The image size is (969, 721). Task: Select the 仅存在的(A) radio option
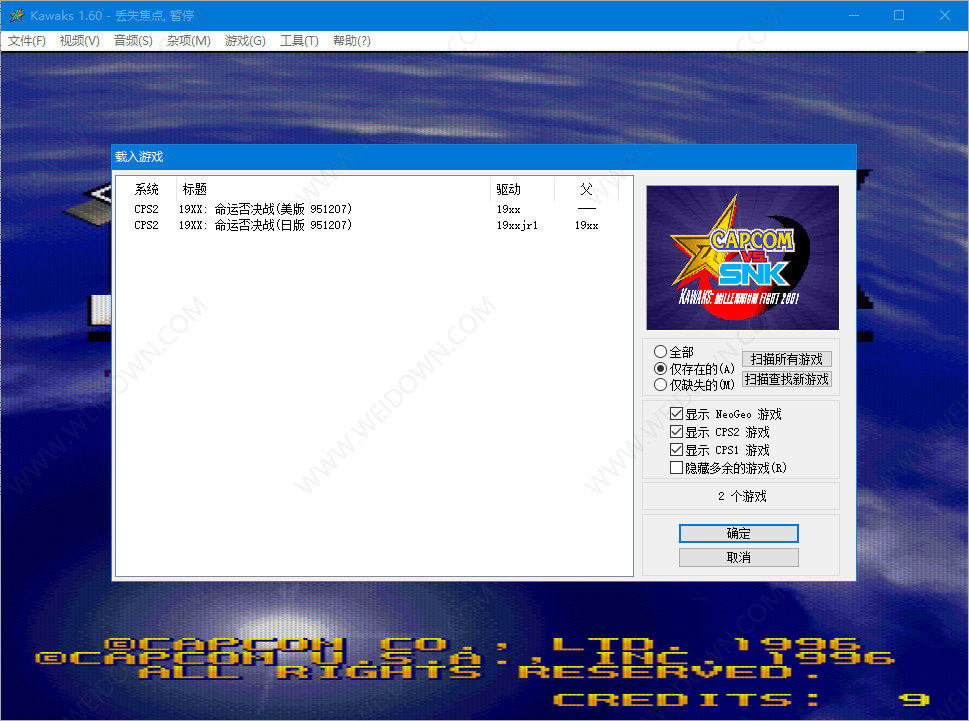click(660, 369)
